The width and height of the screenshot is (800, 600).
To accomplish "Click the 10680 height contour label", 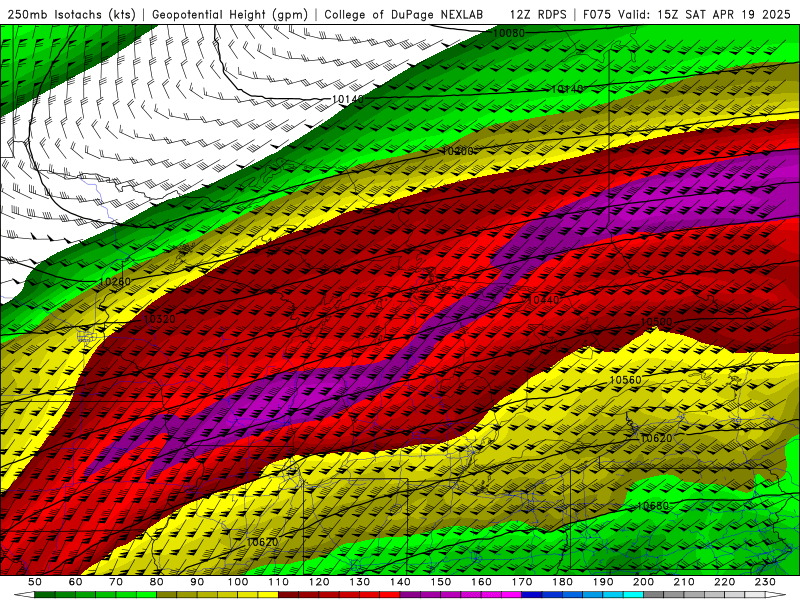I will [x=653, y=506].
